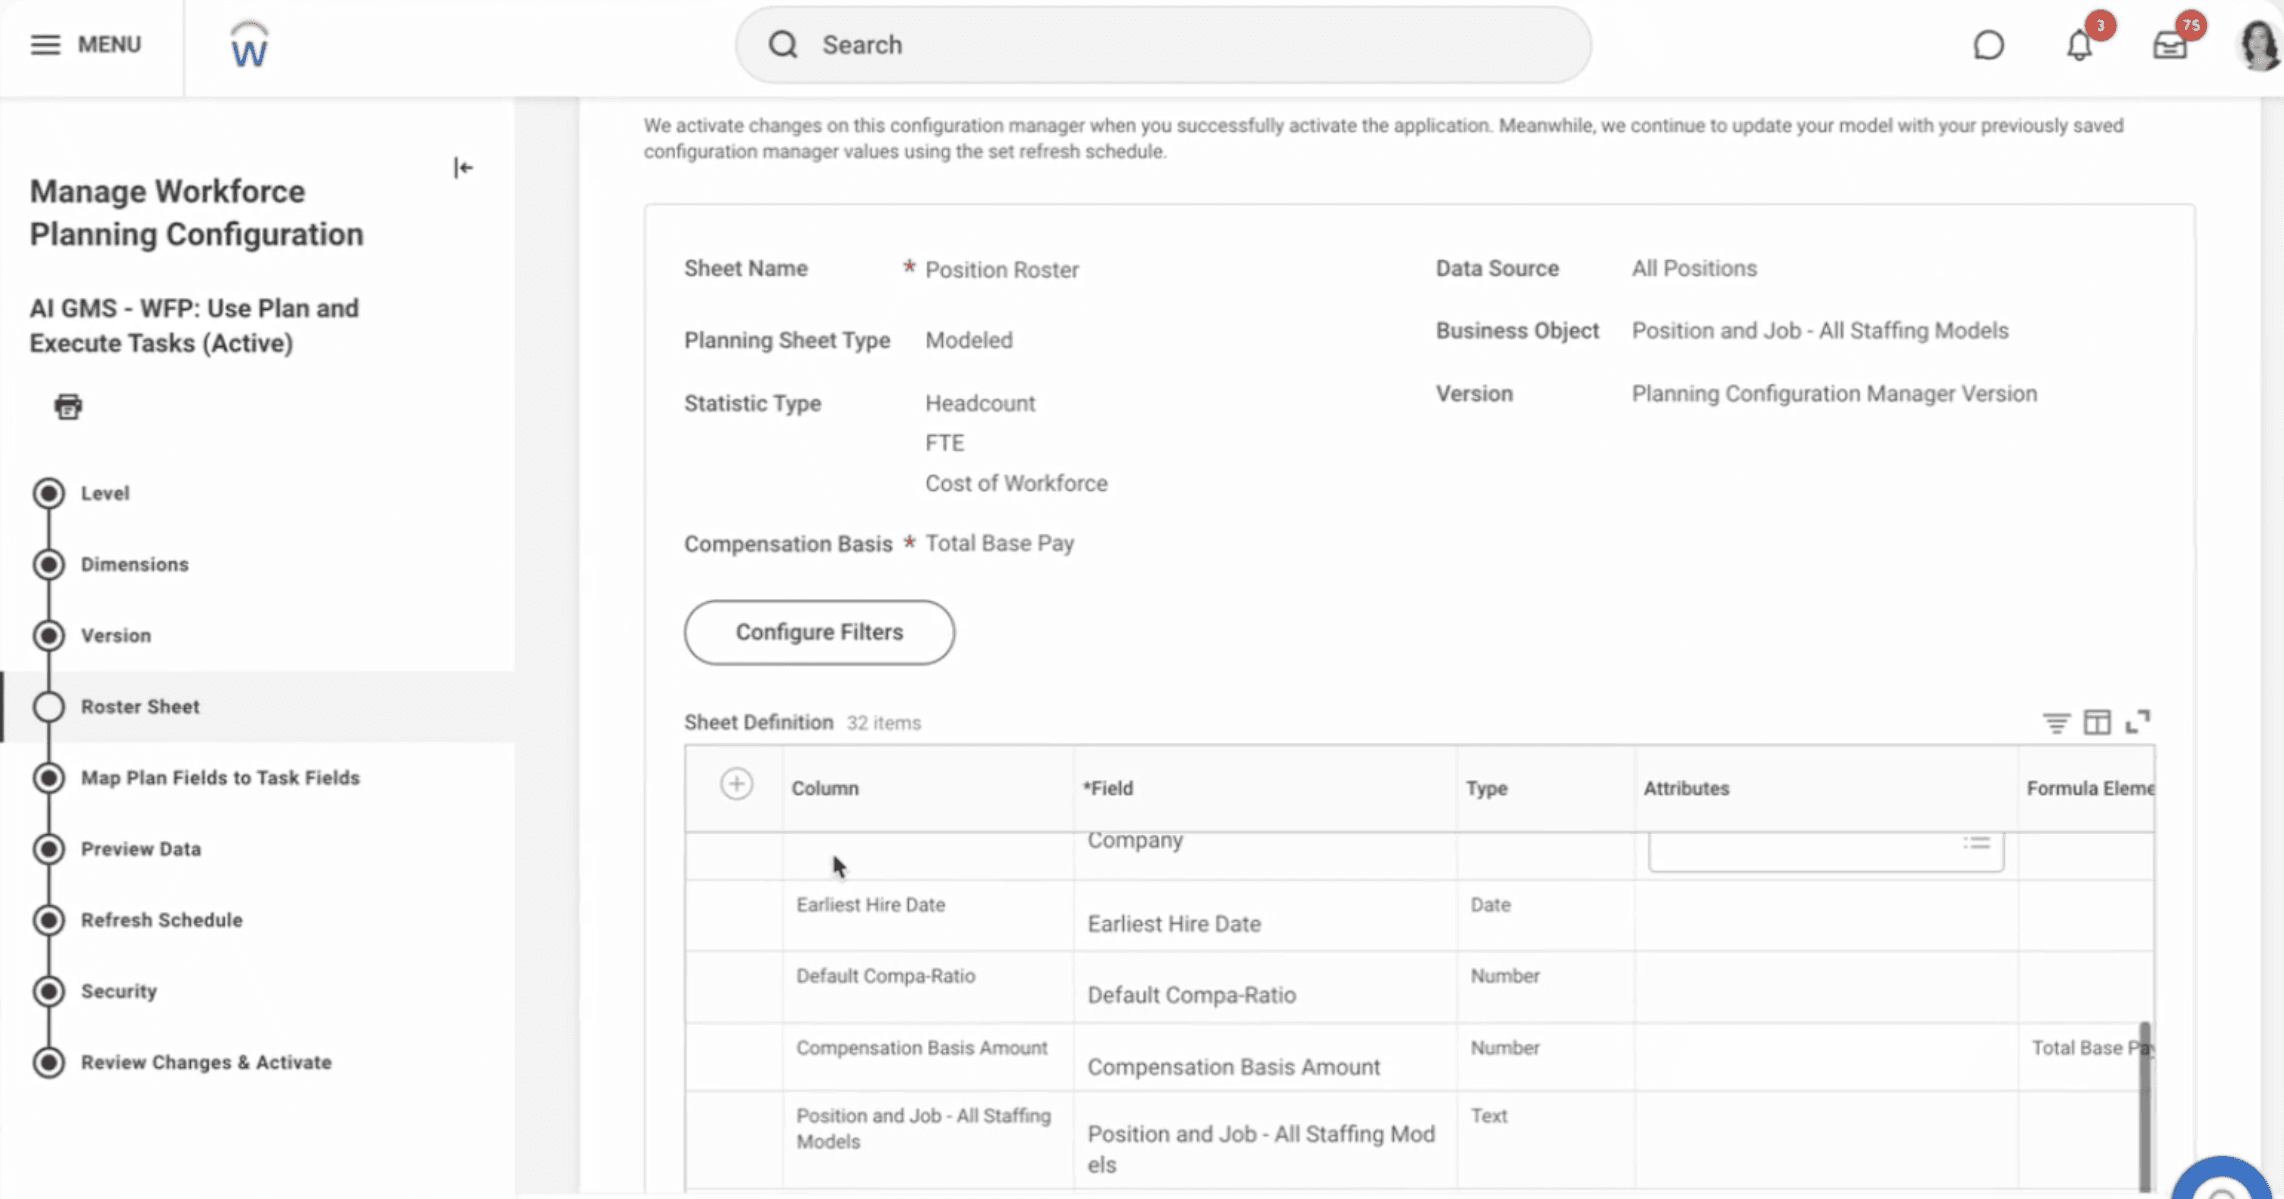Go to Workday home via logo
Viewport: 2284px width, 1199px height.
[249, 46]
